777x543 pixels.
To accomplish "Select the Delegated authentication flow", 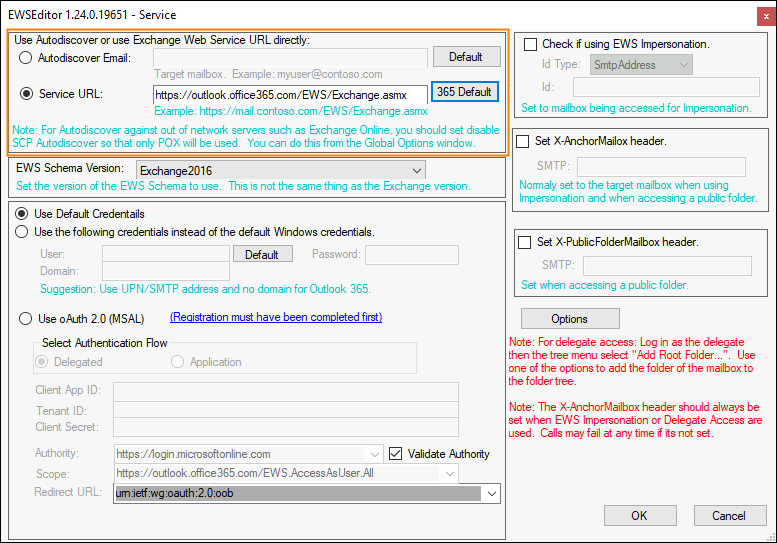I will tap(42, 362).
